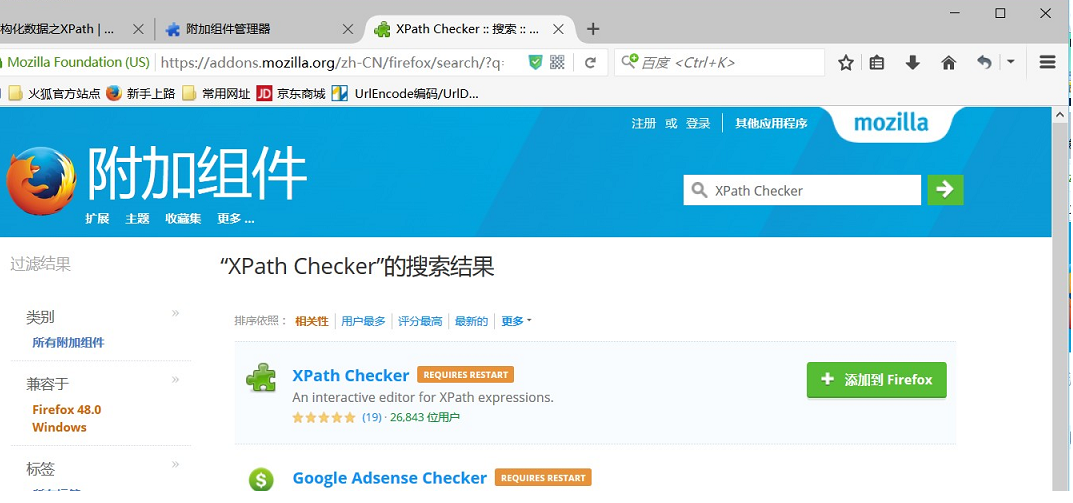Open the bookmarks list icon
The image size is (1073, 503).
pos(877,63)
